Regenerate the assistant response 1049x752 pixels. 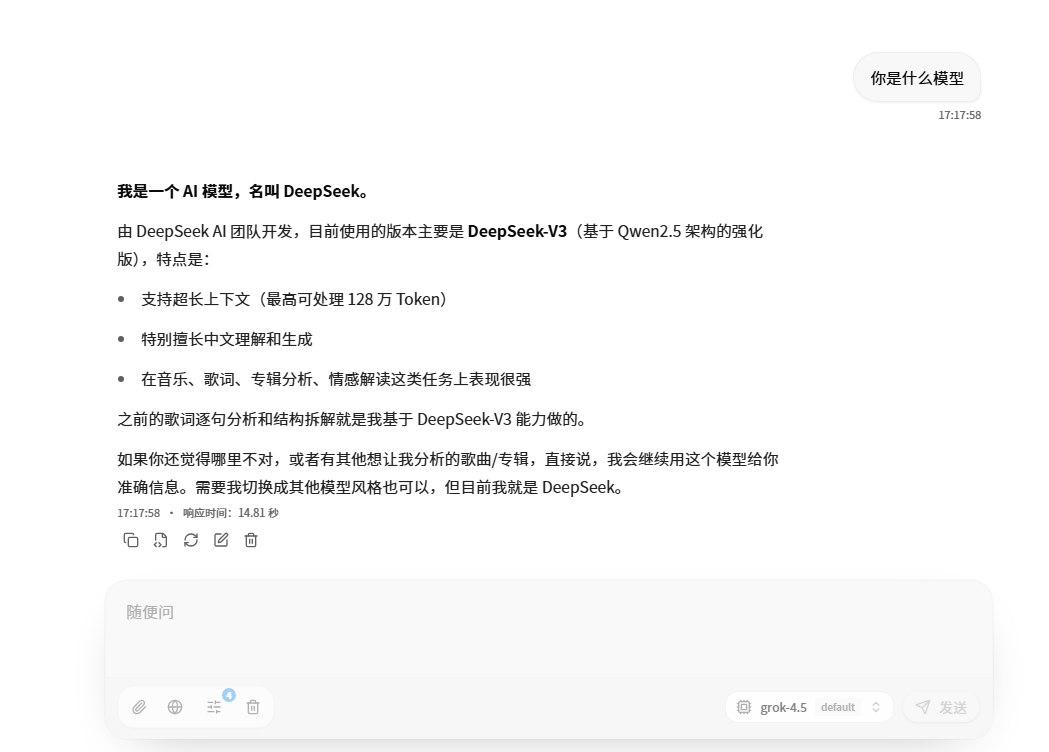(x=191, y=540)
